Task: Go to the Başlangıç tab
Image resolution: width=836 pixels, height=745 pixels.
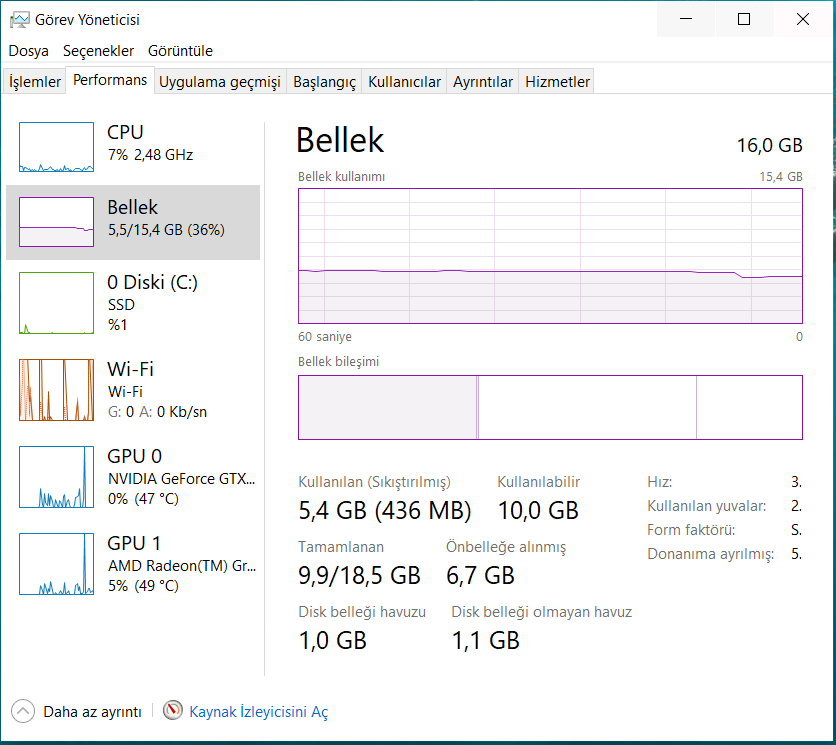Action: pyautogui.click(x=324, y=82)
